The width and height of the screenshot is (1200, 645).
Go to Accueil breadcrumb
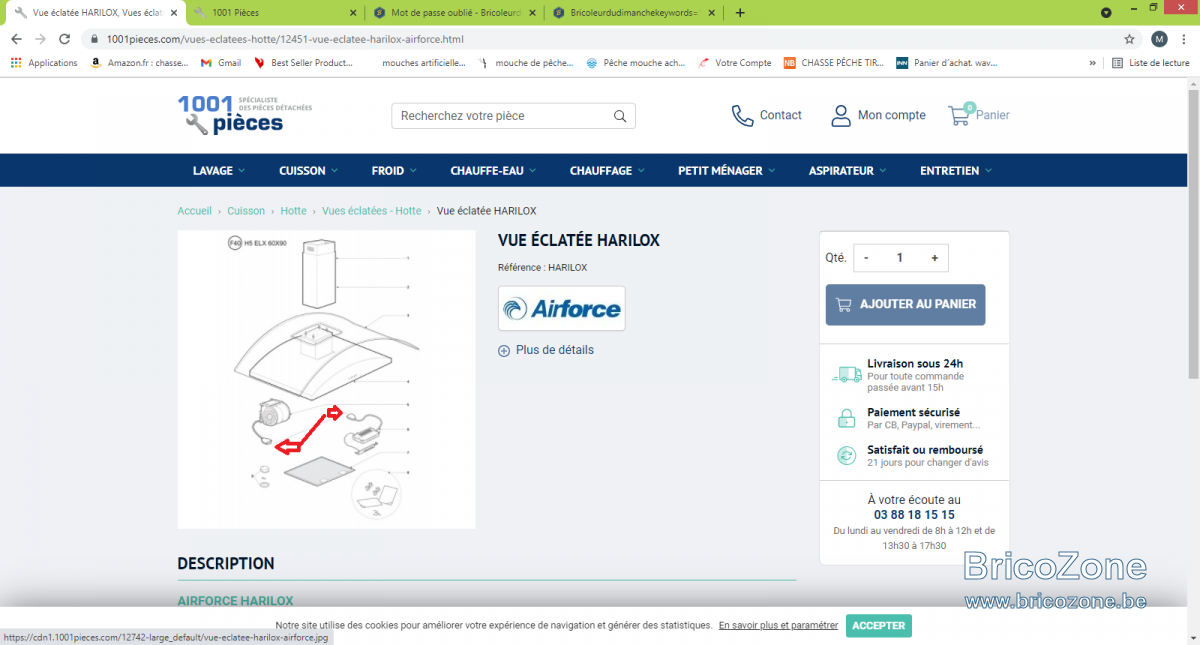pos(194,211)
